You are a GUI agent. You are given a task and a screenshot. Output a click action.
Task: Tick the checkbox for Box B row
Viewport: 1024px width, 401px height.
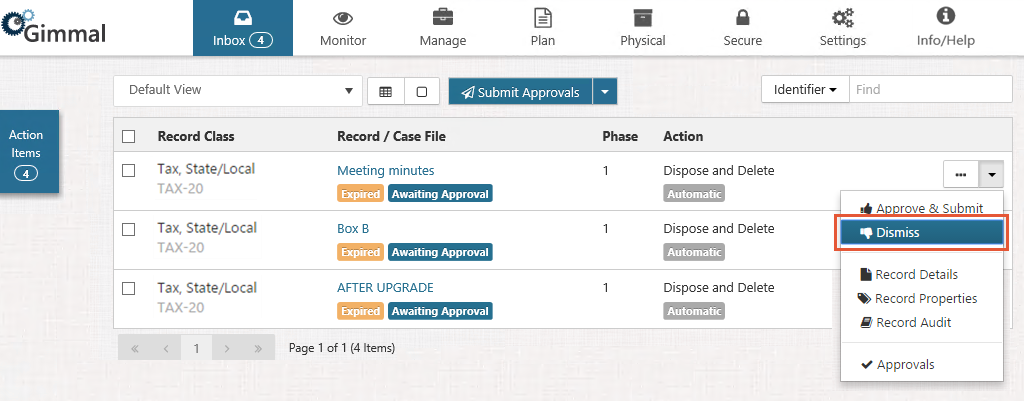coord(129,229)
